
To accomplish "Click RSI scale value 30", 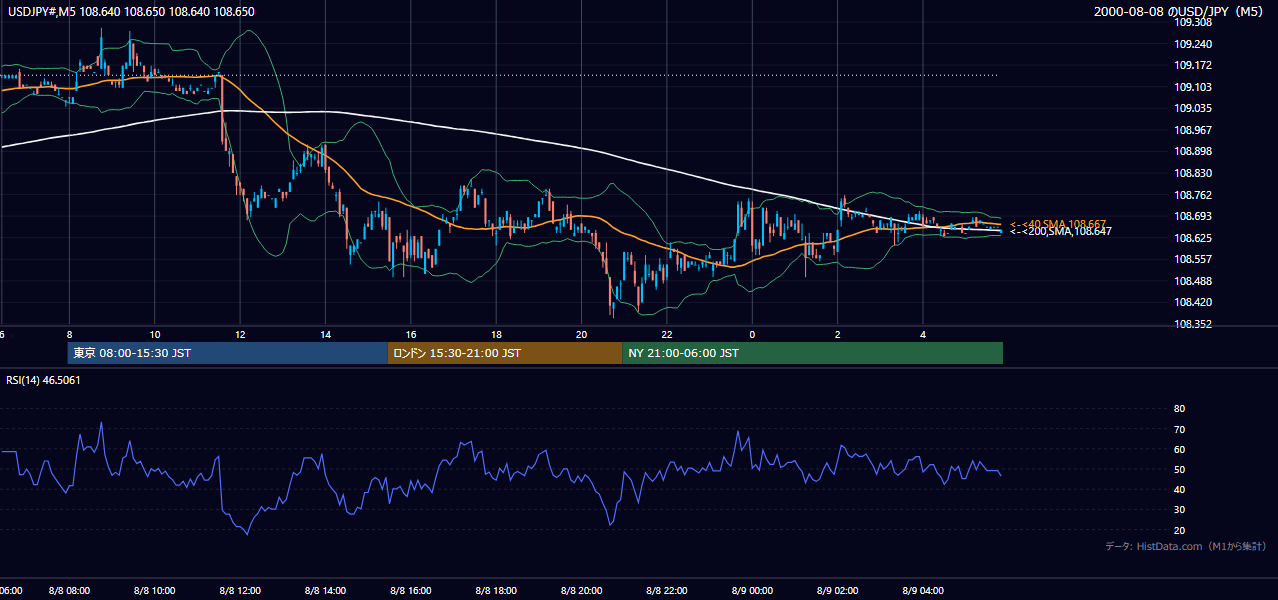I will 1179,509.
